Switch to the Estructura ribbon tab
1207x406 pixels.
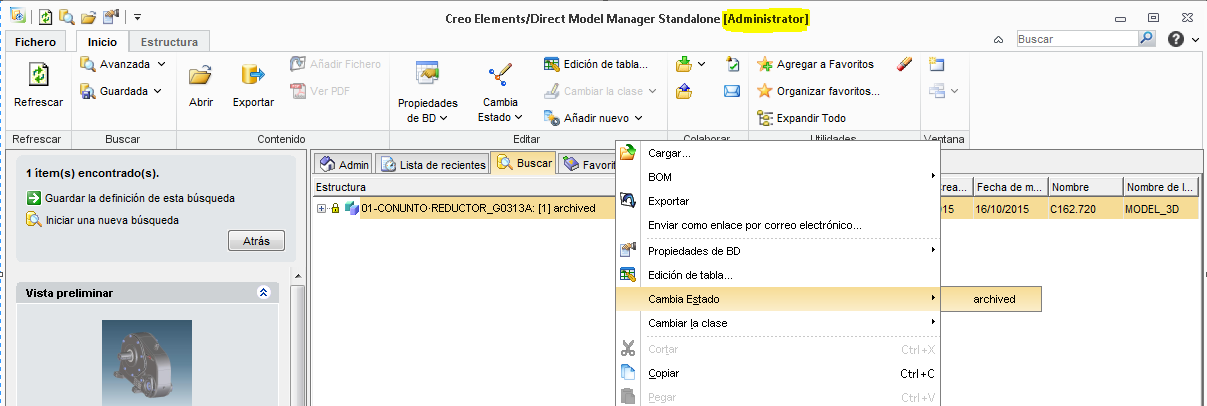[x=170, y=42]
